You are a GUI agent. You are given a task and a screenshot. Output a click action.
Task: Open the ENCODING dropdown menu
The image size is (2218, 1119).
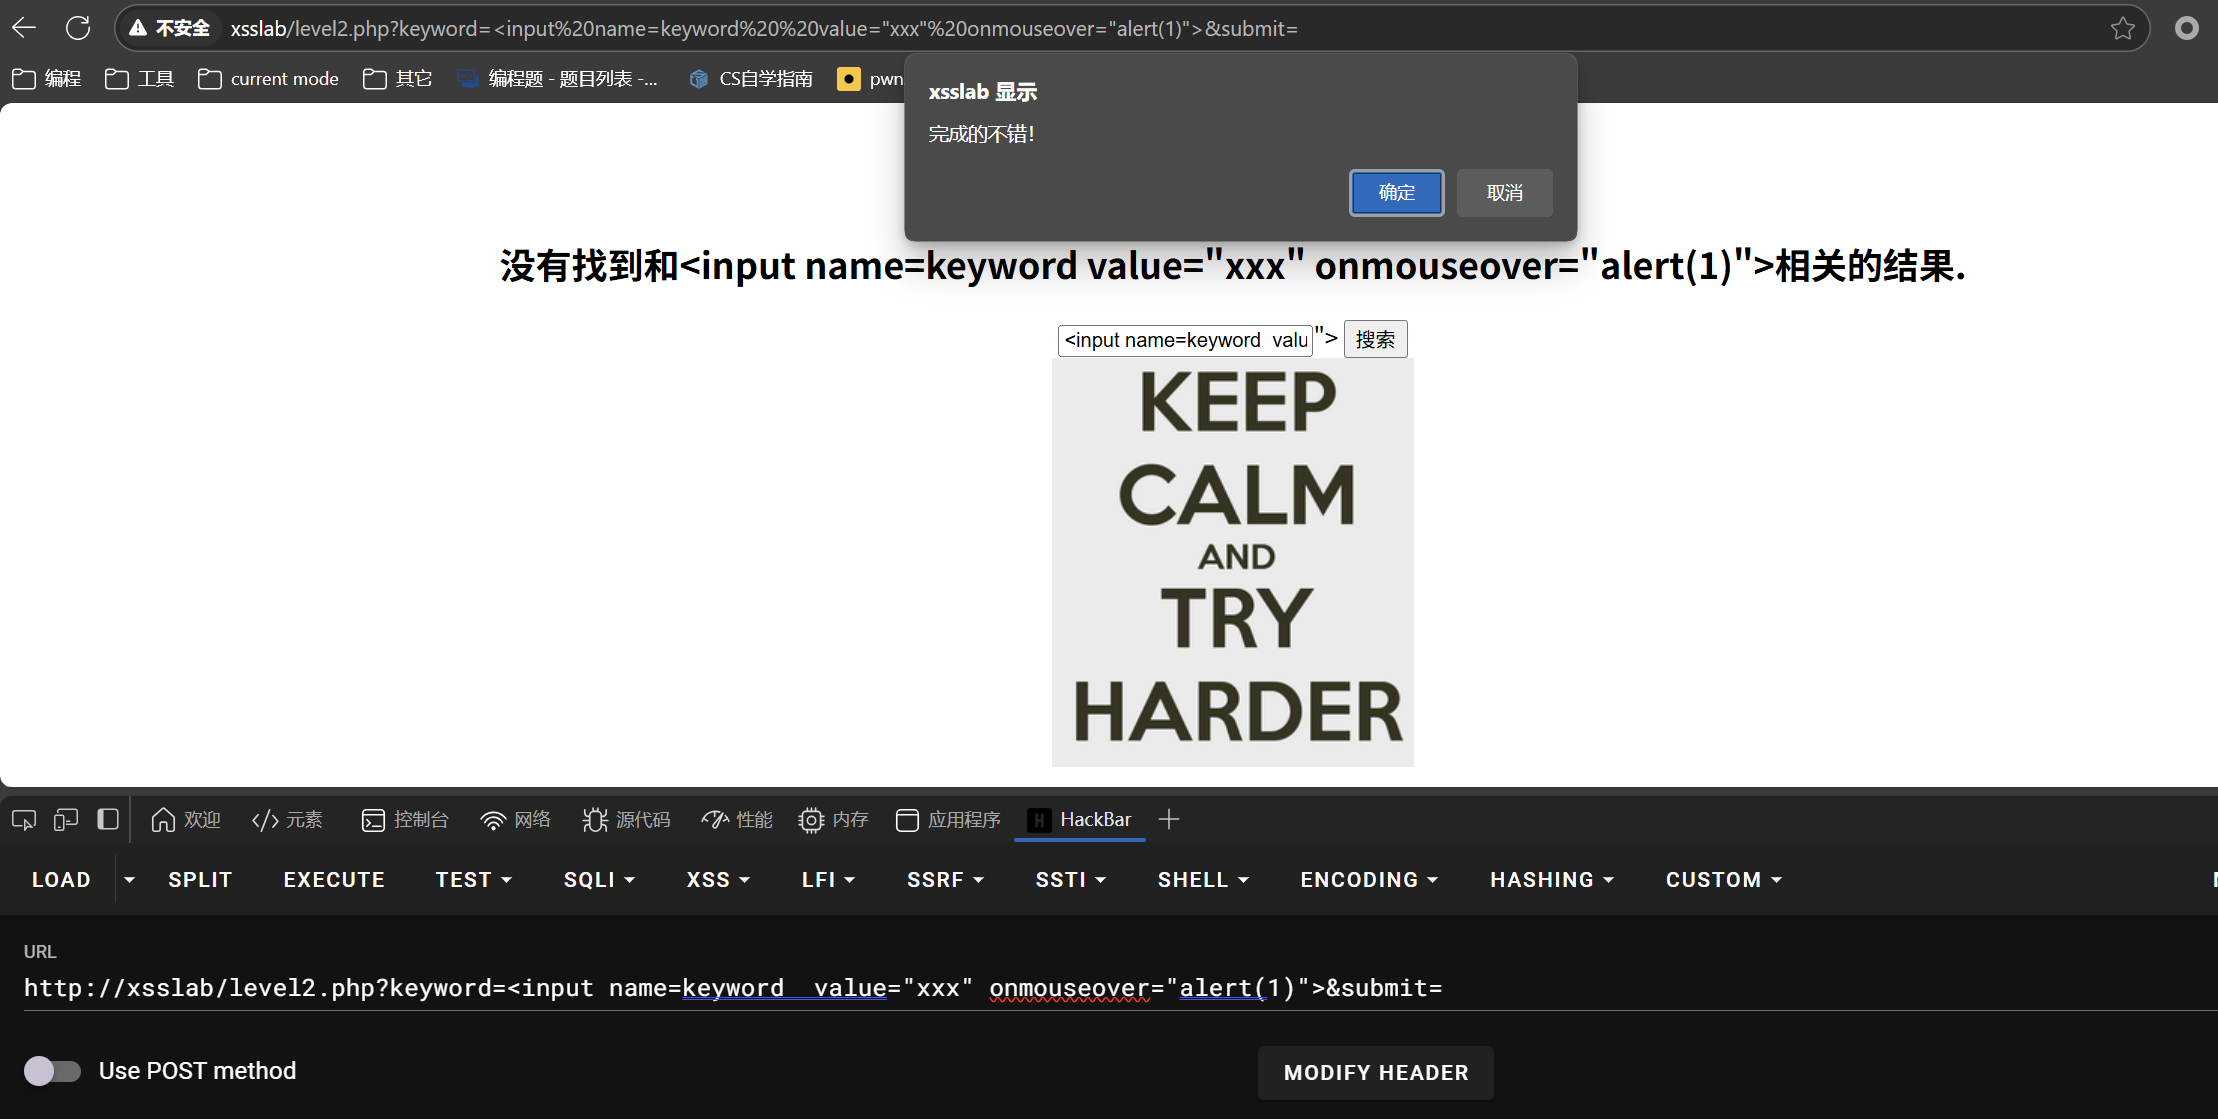(1369, 880)
